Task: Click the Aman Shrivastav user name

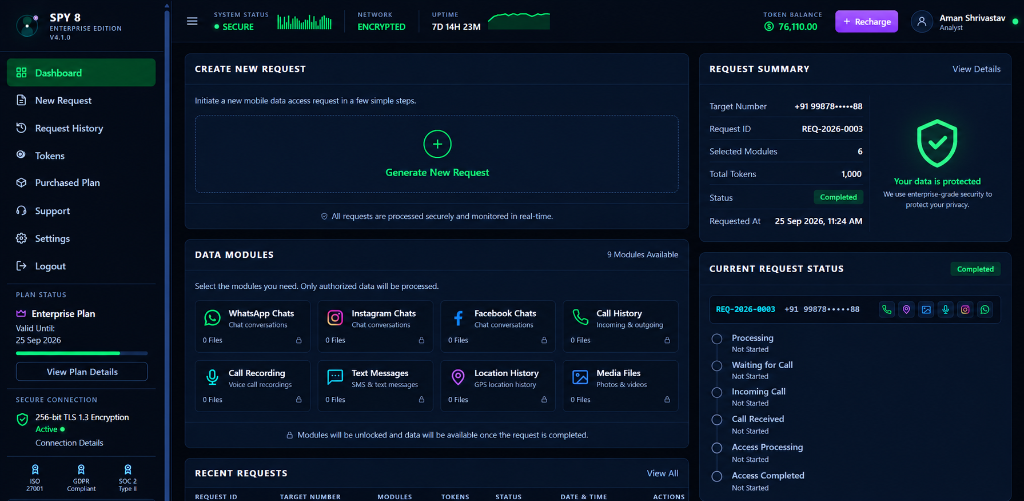Action: (971, 18)
